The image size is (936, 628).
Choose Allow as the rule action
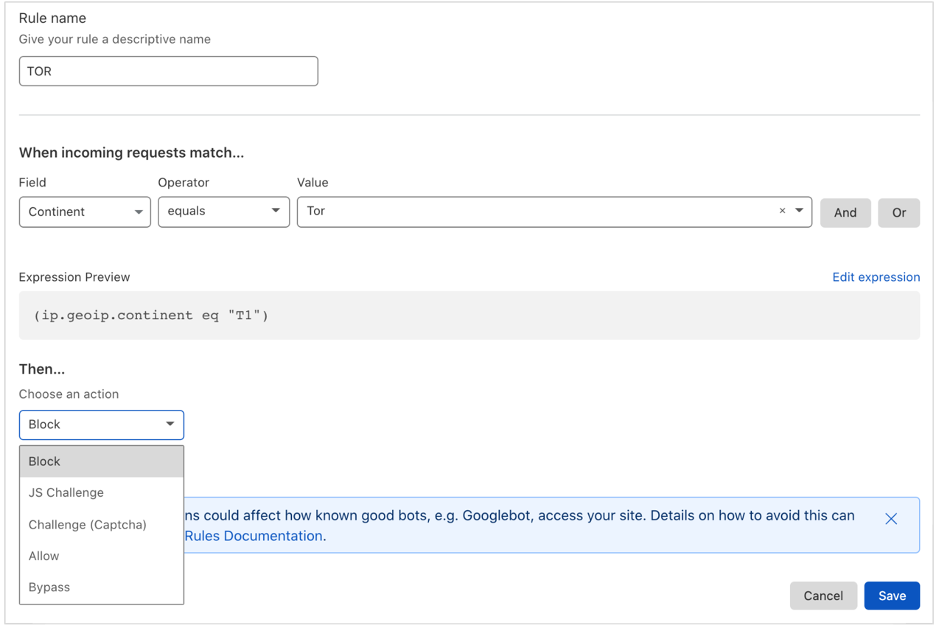101,555
